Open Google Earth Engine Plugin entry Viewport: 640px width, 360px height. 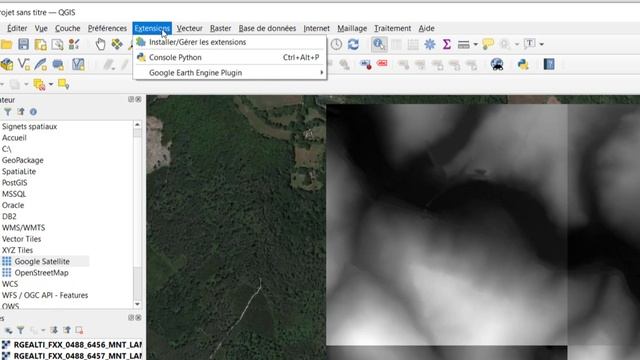[x=230, y=73]
